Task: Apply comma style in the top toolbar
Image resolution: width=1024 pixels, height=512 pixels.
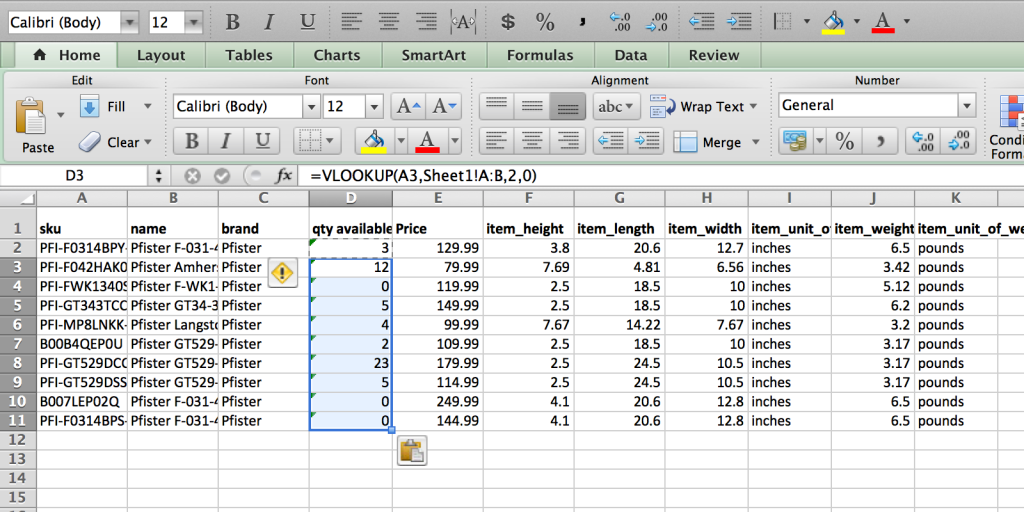Action: 583,22
